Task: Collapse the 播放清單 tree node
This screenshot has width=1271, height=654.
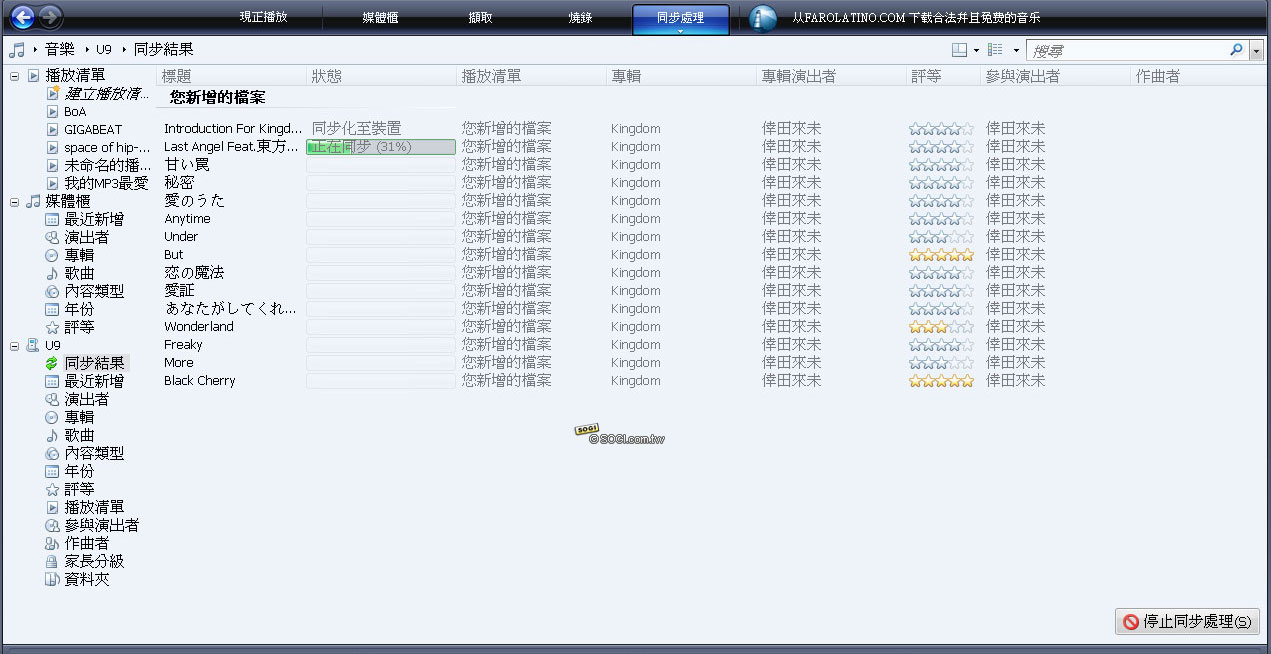Action: (x=15, y=76)
